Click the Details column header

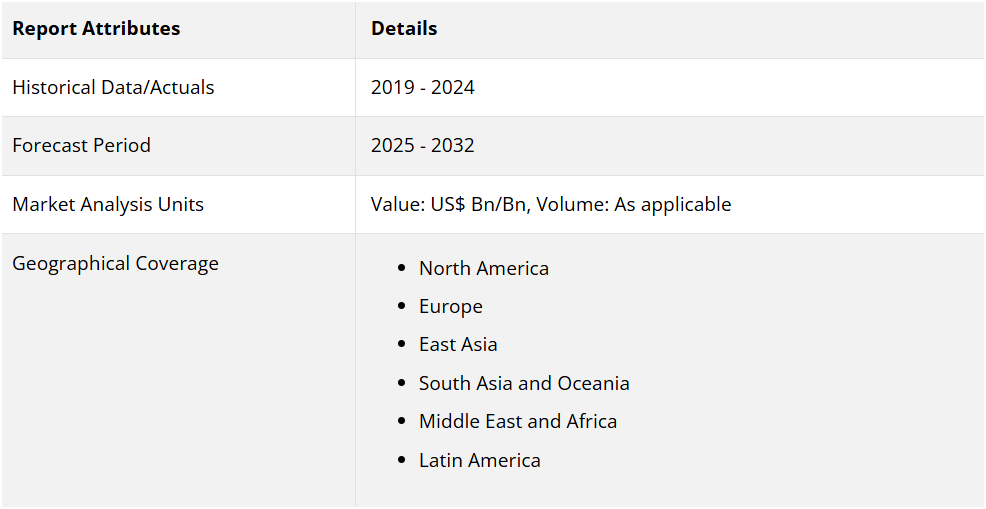coord(404,28)
